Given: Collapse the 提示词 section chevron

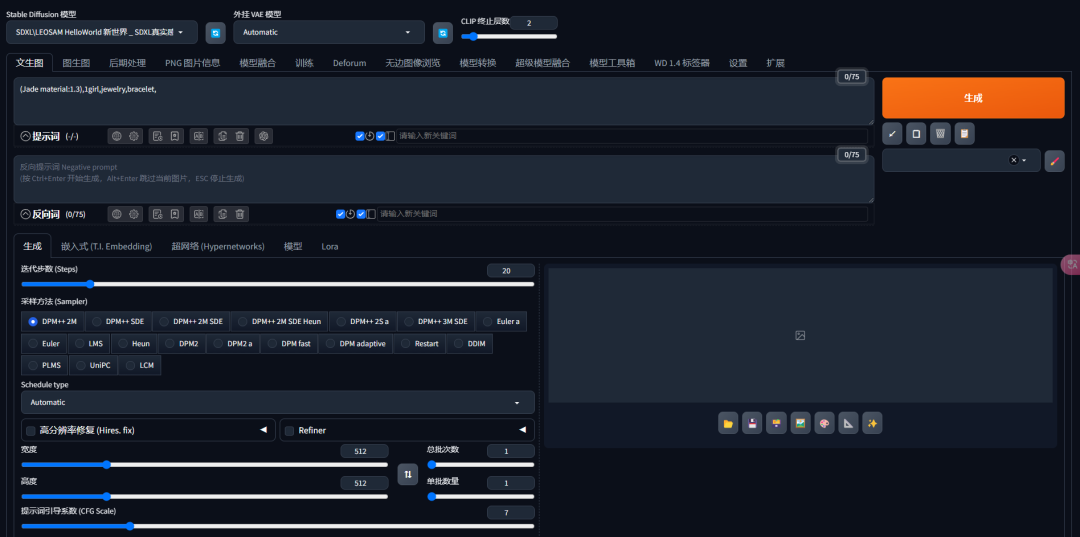Looking at the screenshot, I should click(25, 136).
